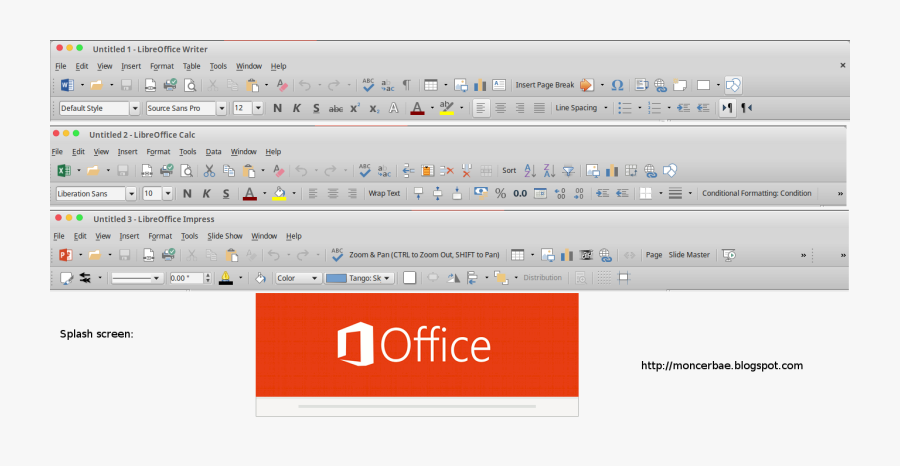Screen dimensions: 900x466
Task: Expand Line Spacing dropdown in Writer
Action: click(606, 108)
